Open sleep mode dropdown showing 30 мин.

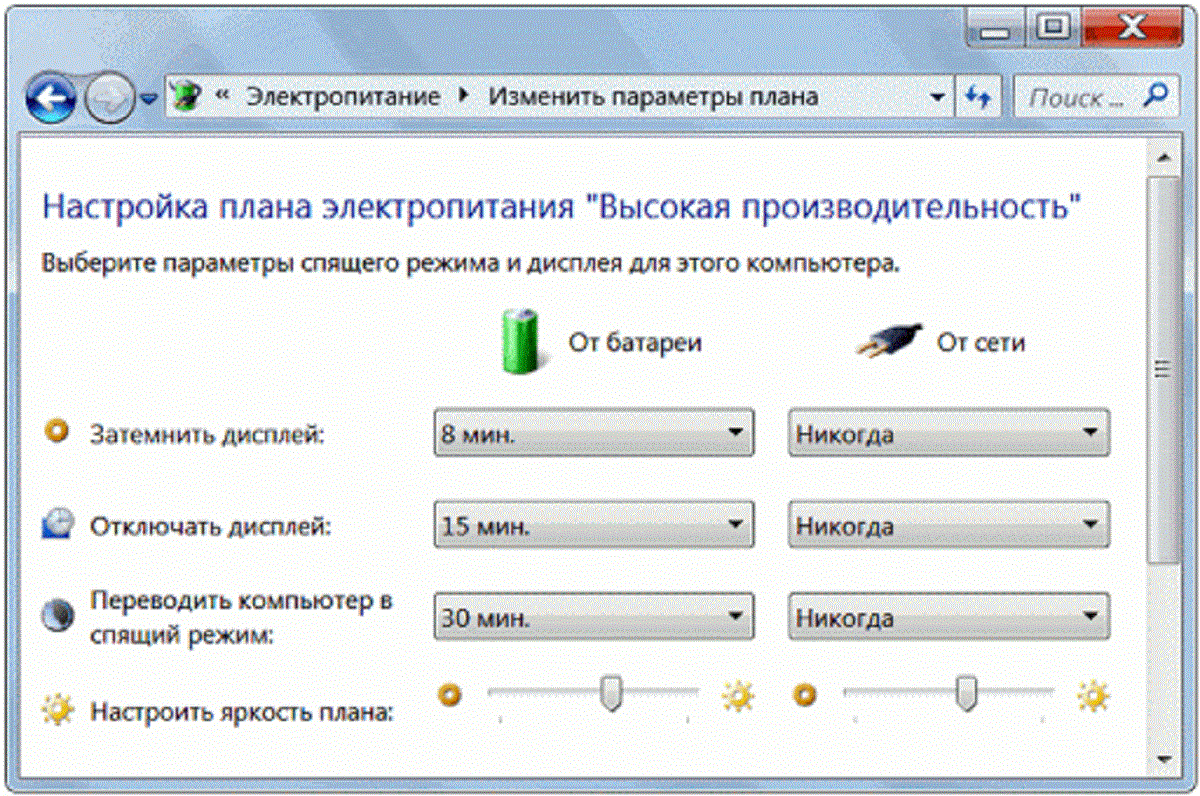(593, 617)
